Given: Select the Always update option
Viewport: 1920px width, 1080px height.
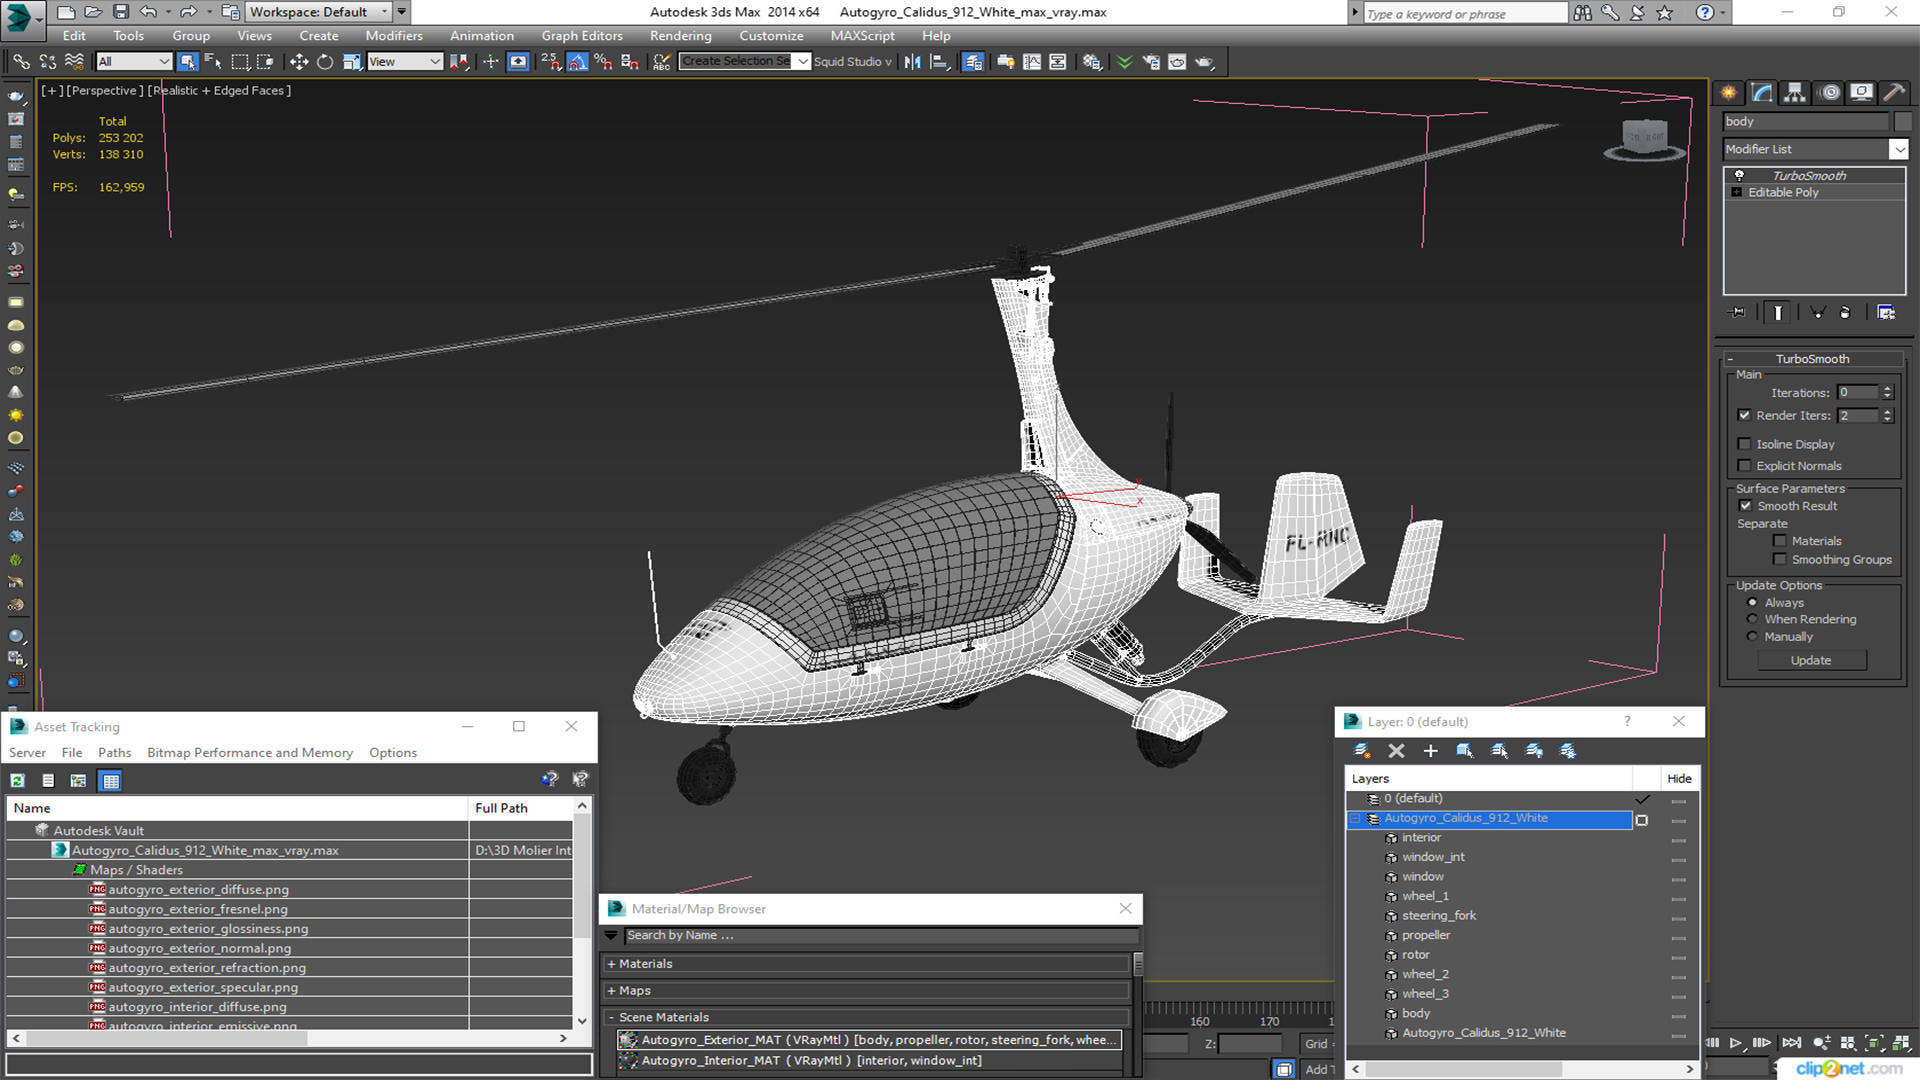Looking at the screenshot, I should click(1752, 603).
